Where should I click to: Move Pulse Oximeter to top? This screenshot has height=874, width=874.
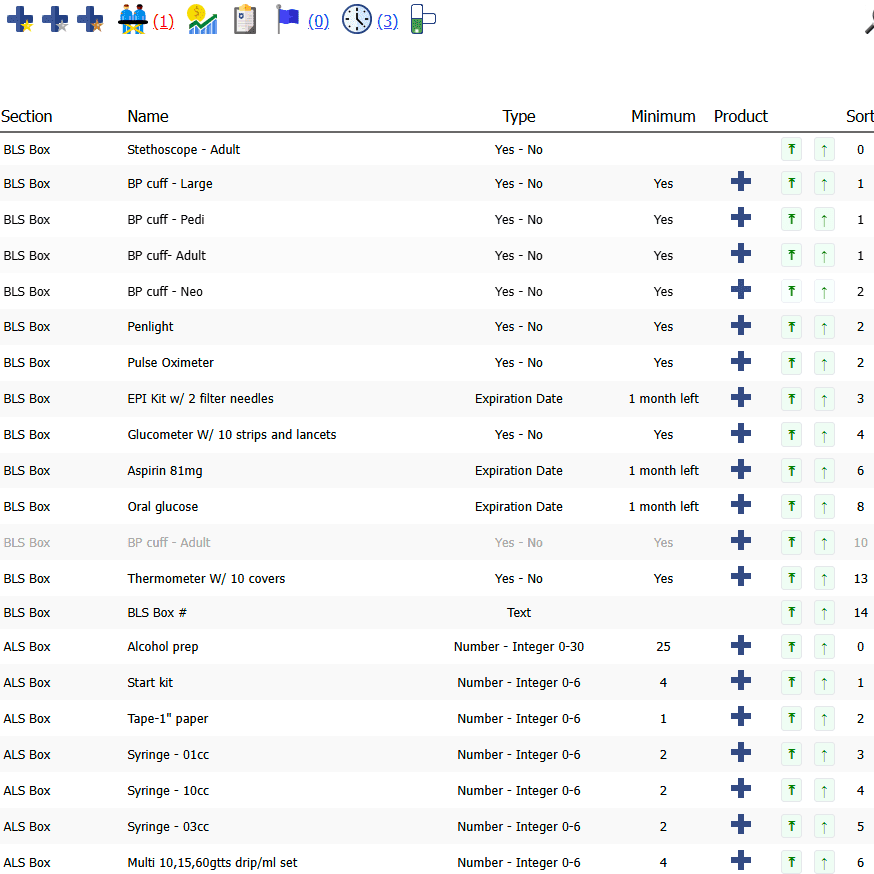[792, 363]
